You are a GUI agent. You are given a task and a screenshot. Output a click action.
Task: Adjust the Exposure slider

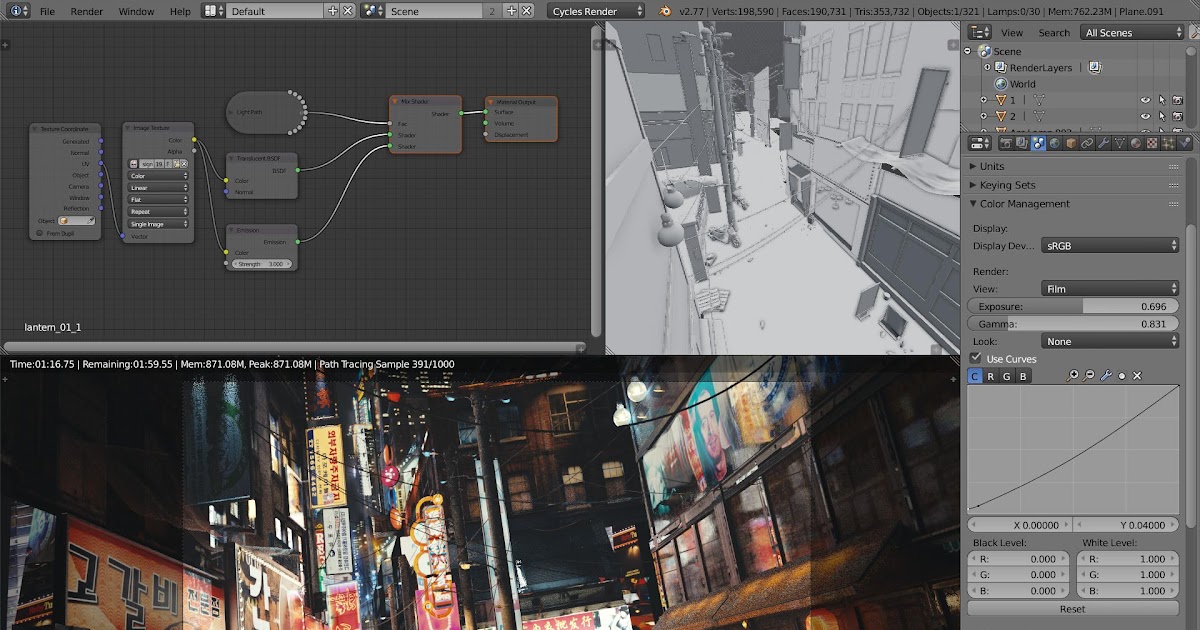point(1072,306)
